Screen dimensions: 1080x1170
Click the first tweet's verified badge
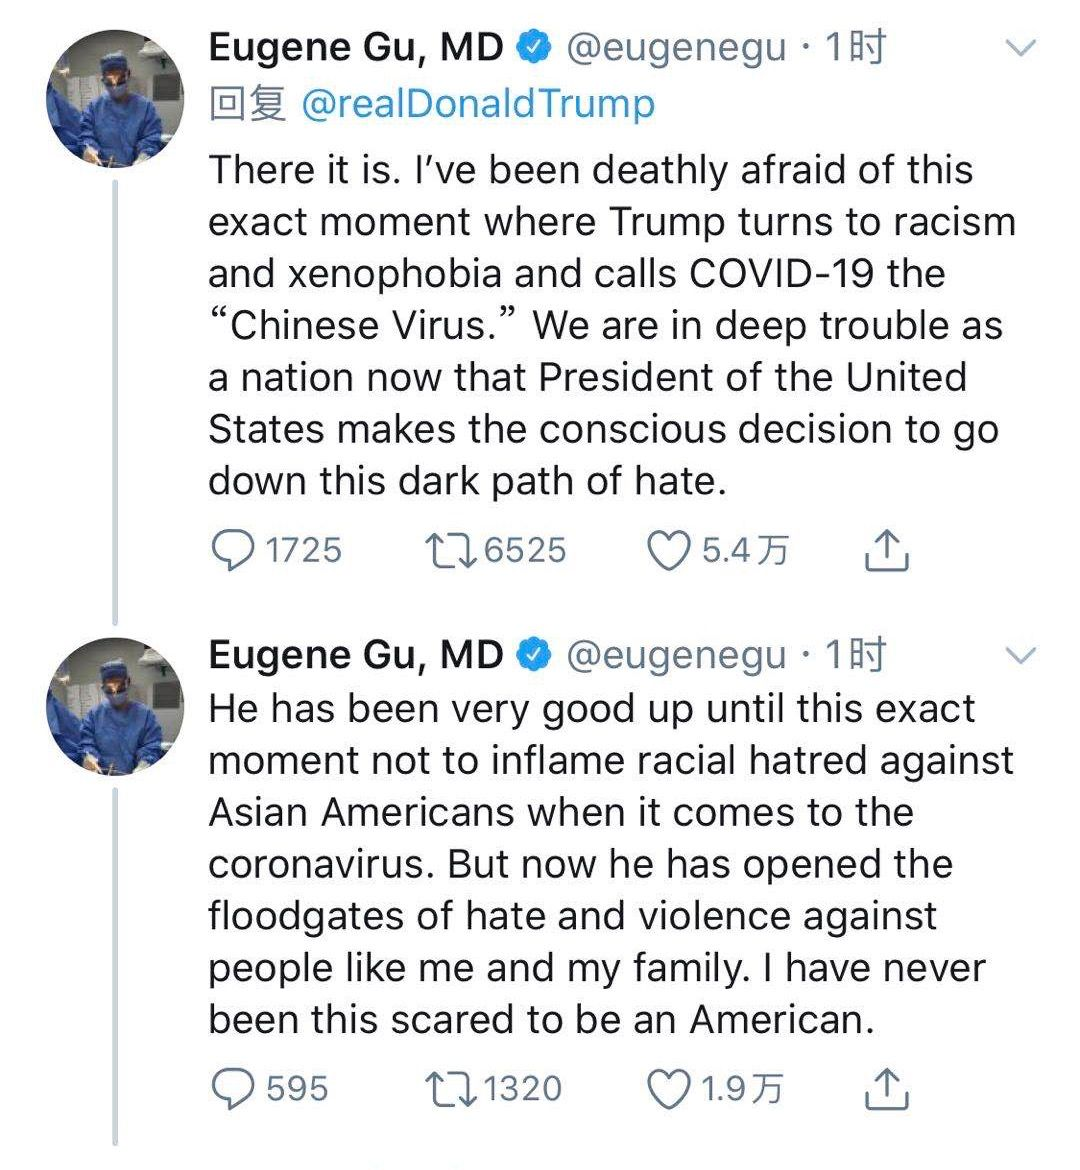point(534,47)
